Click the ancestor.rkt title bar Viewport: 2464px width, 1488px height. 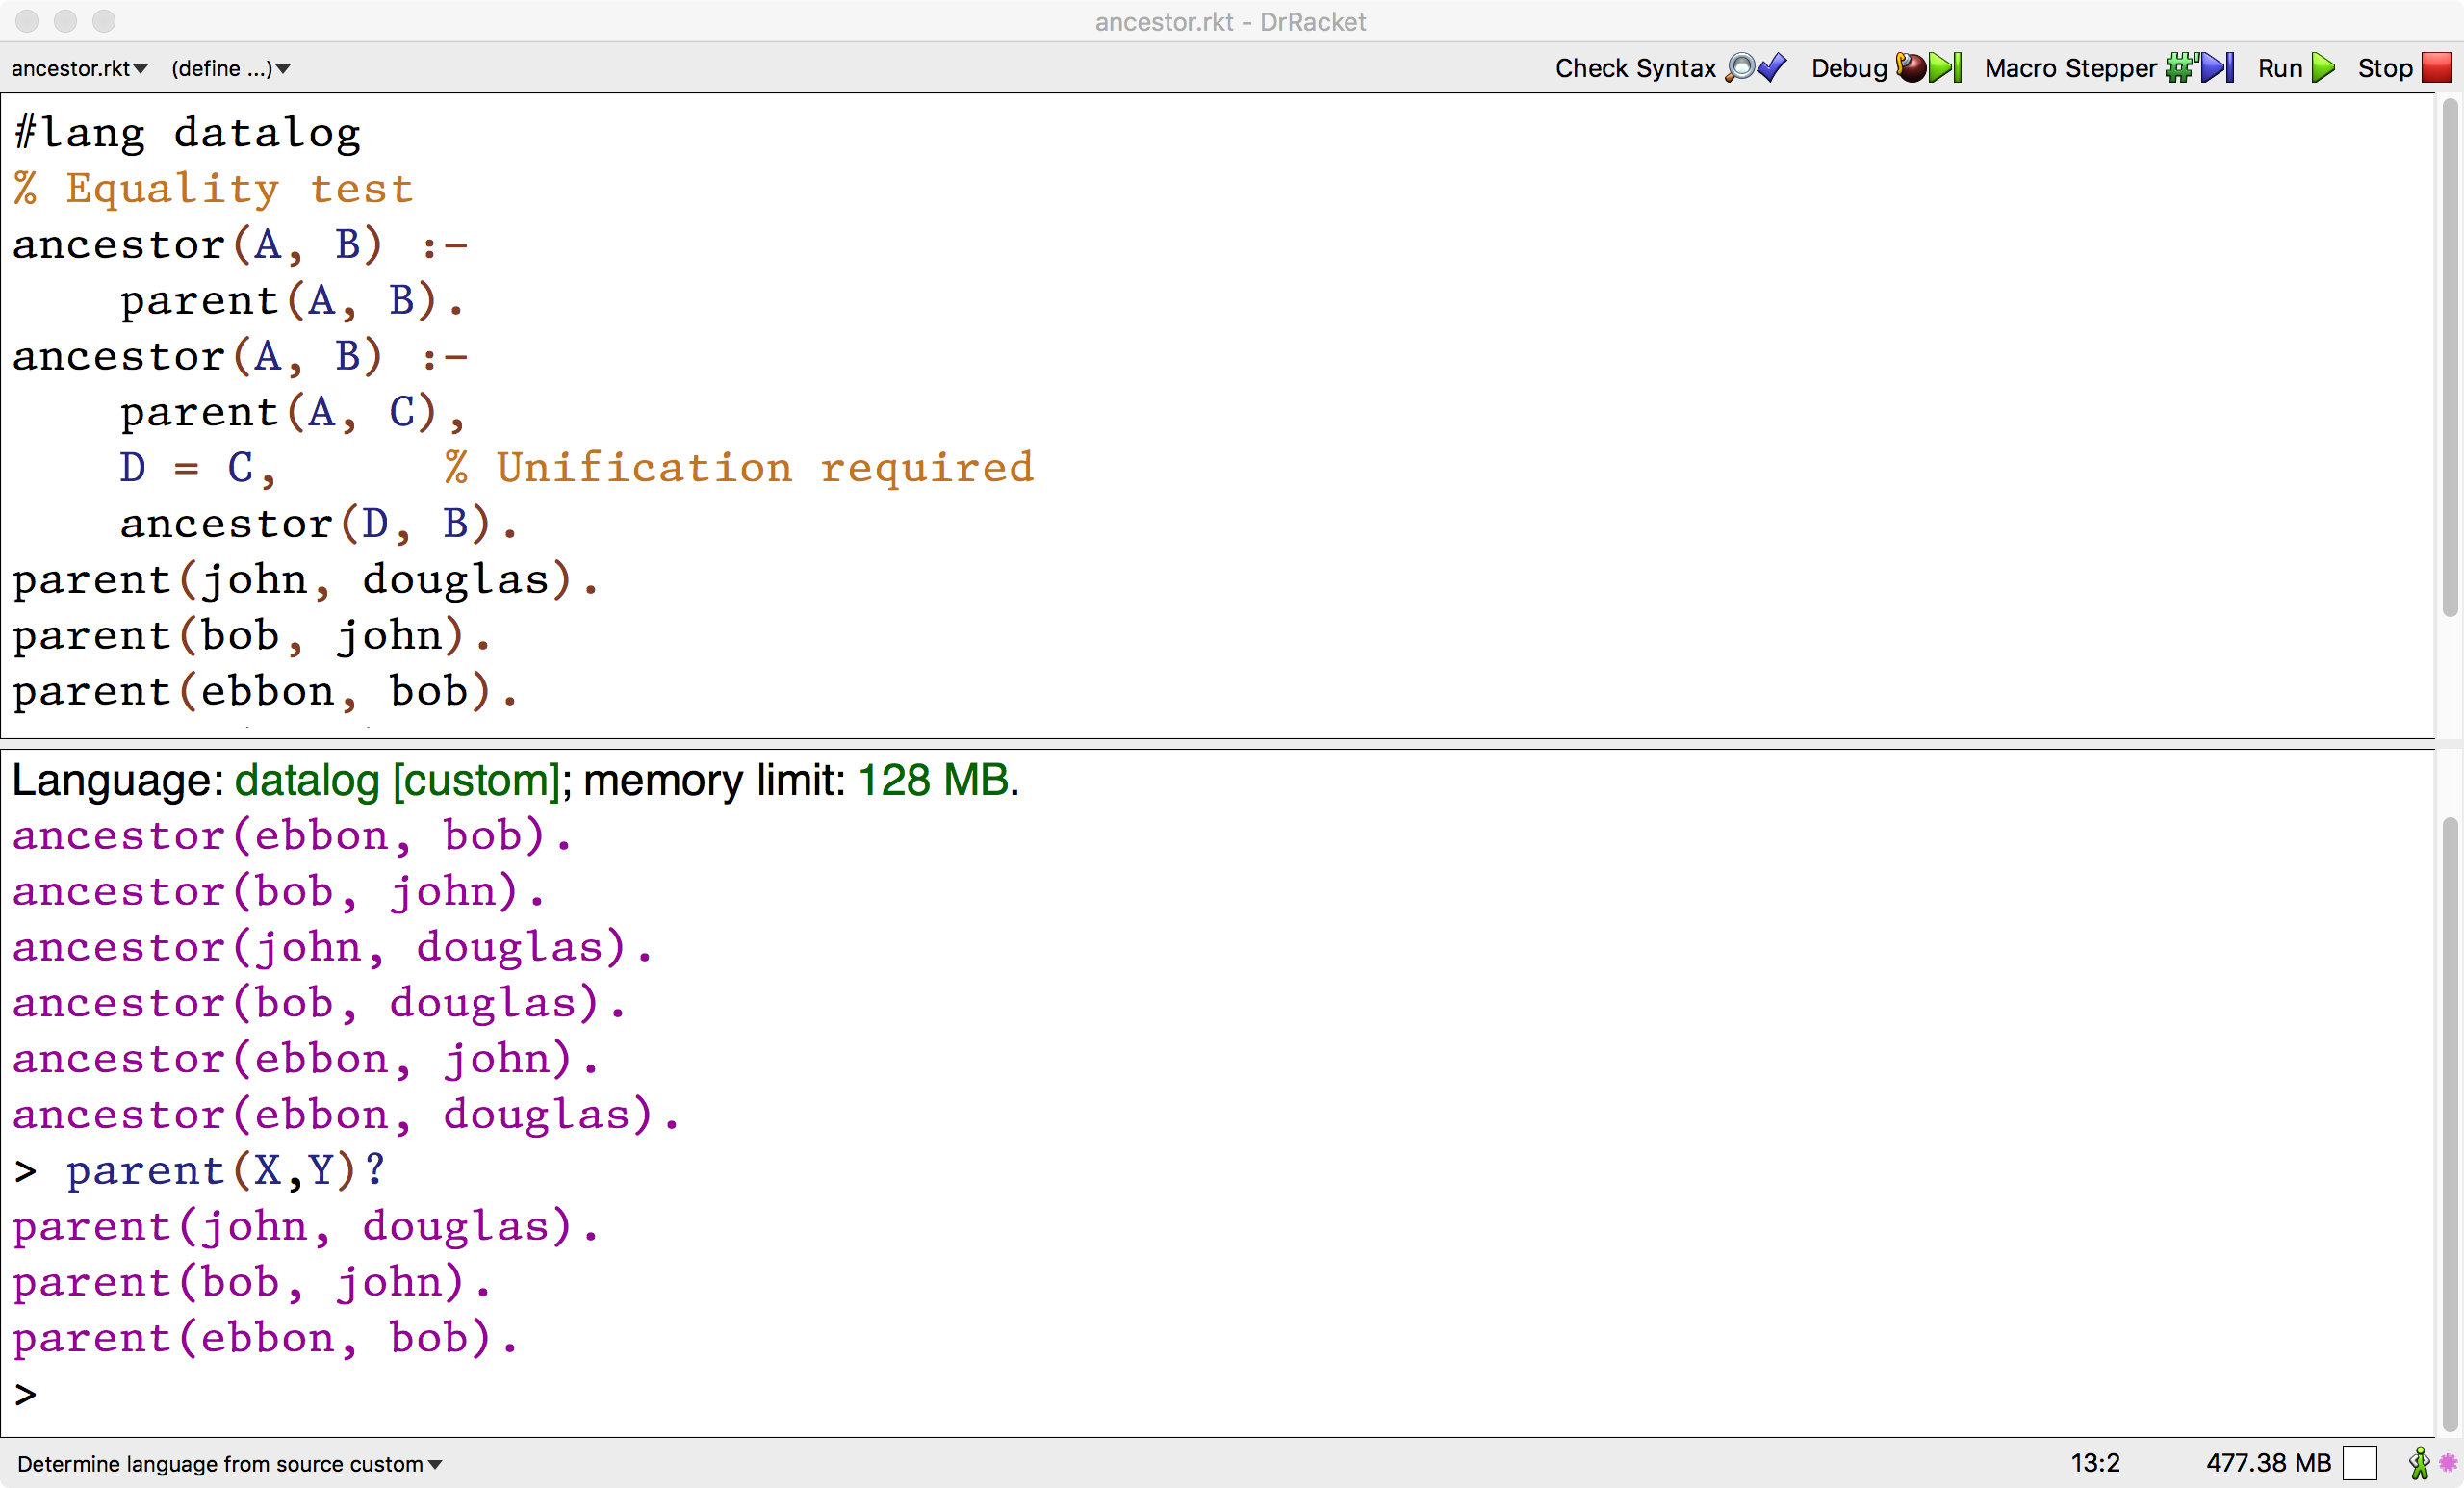point(1231,21)
